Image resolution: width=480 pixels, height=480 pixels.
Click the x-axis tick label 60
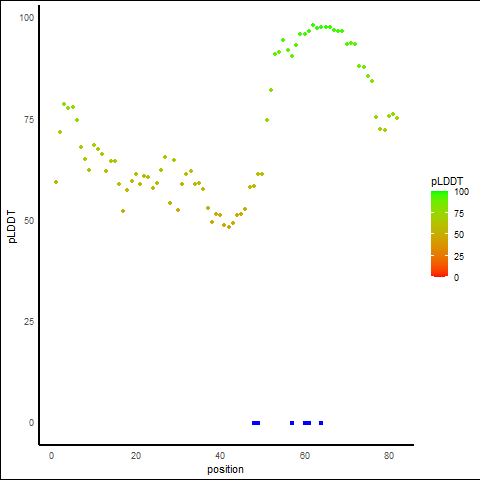(x=305, y=456)
